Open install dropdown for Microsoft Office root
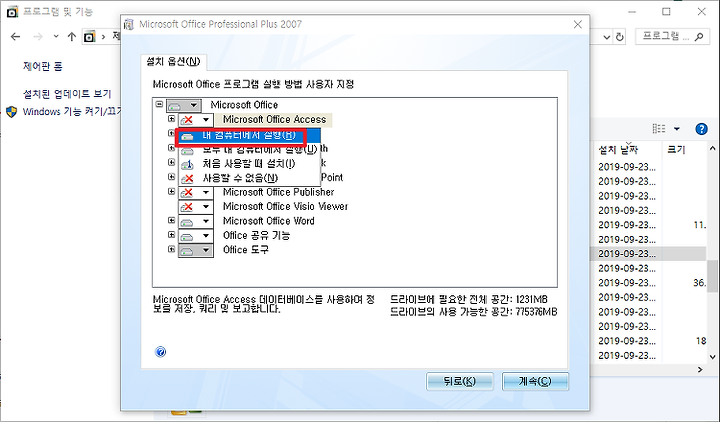 [183, 106]
